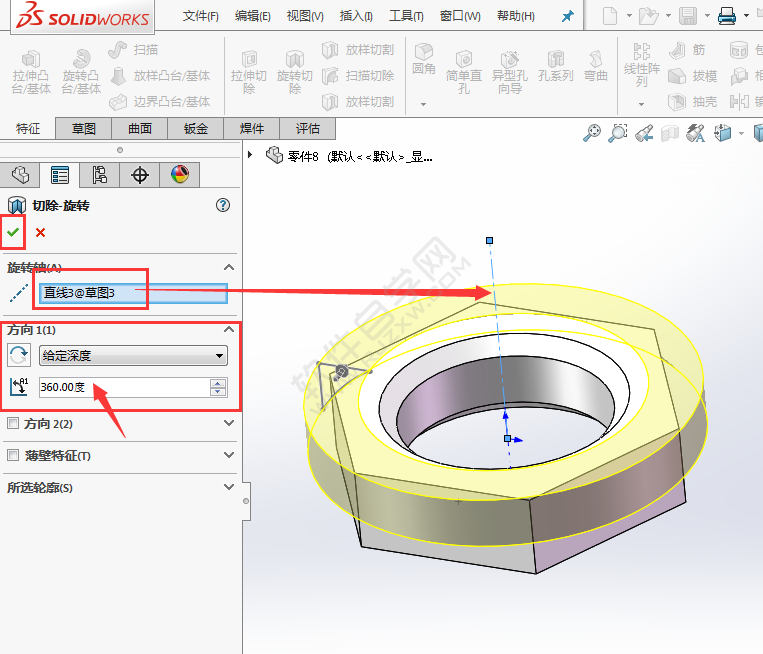Click the 拉伸切除 tool
This screenshot has width=763, height=654.
249,72
